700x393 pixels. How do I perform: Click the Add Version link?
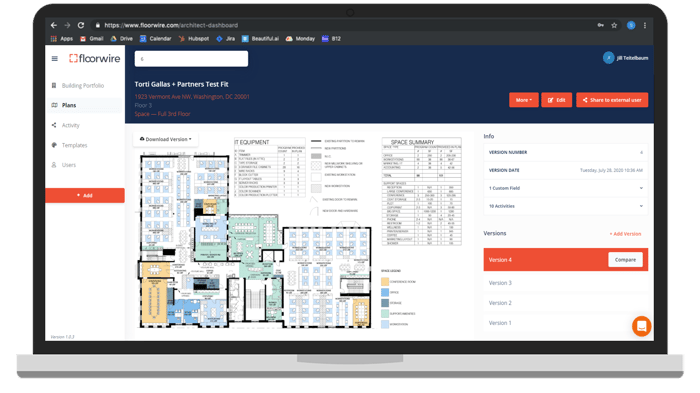point(625,234)
